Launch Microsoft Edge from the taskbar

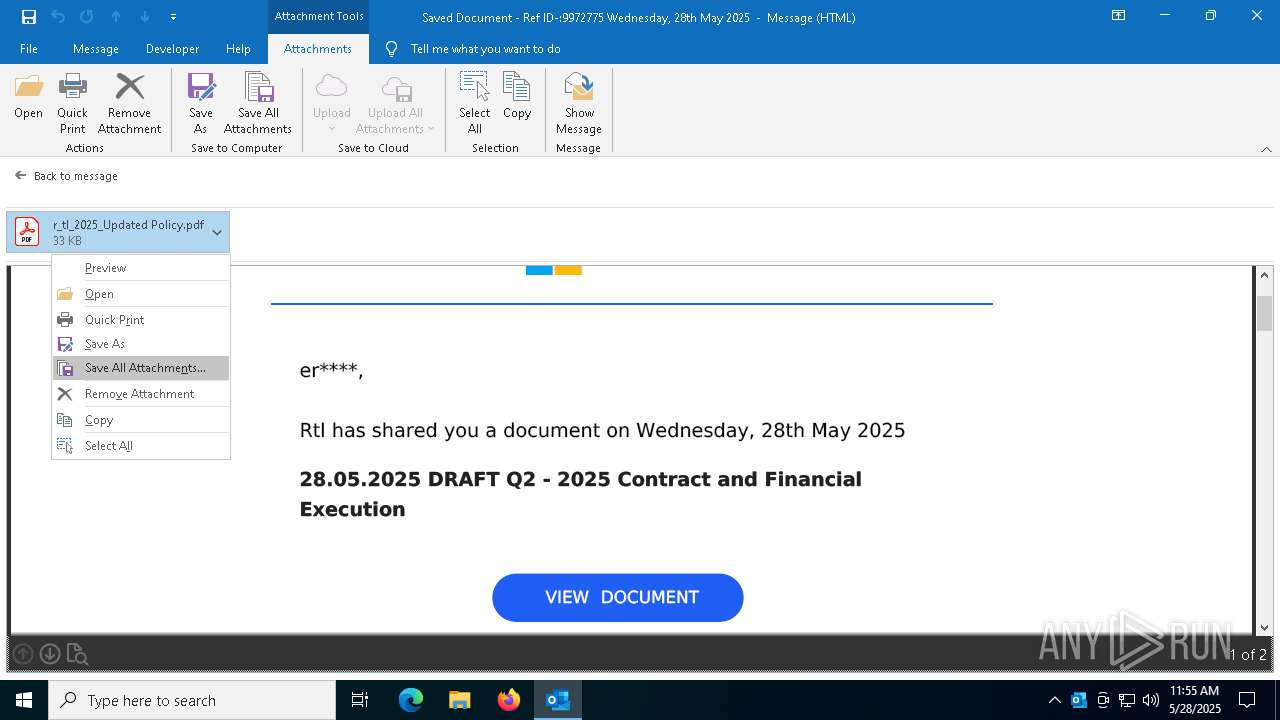(x=411, y=700)
